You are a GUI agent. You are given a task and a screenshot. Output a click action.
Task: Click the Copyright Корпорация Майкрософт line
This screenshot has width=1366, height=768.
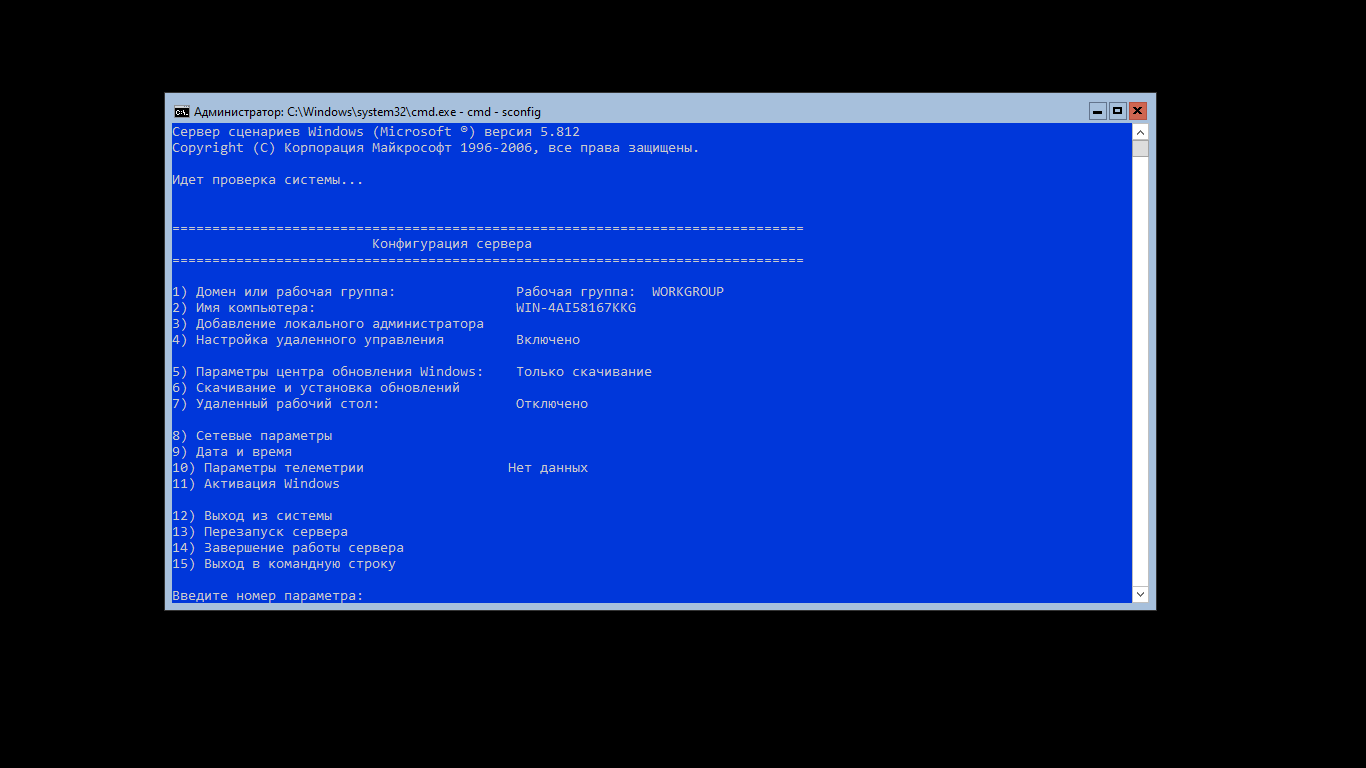pyautogui.click(x=436, y=148)
